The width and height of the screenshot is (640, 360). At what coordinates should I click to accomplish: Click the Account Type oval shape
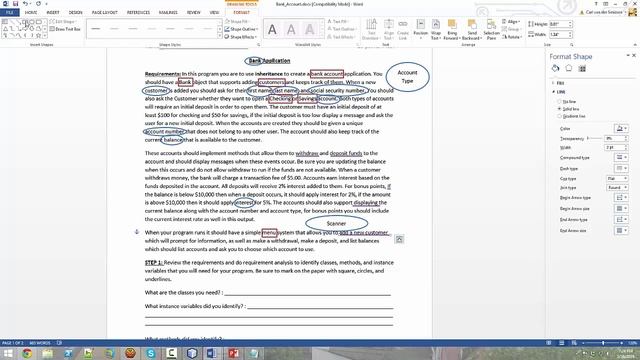[407, 77]
